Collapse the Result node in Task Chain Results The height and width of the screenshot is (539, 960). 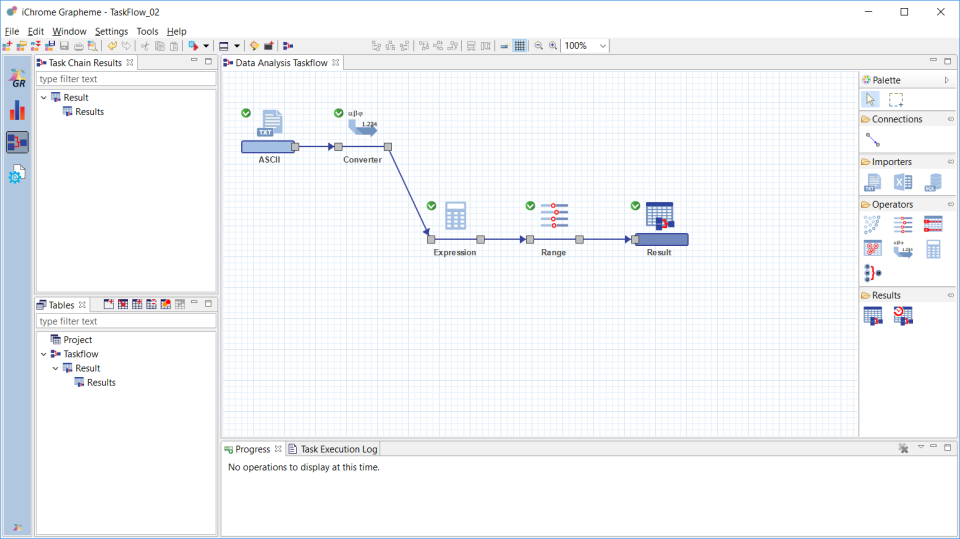tap(43, 97)
